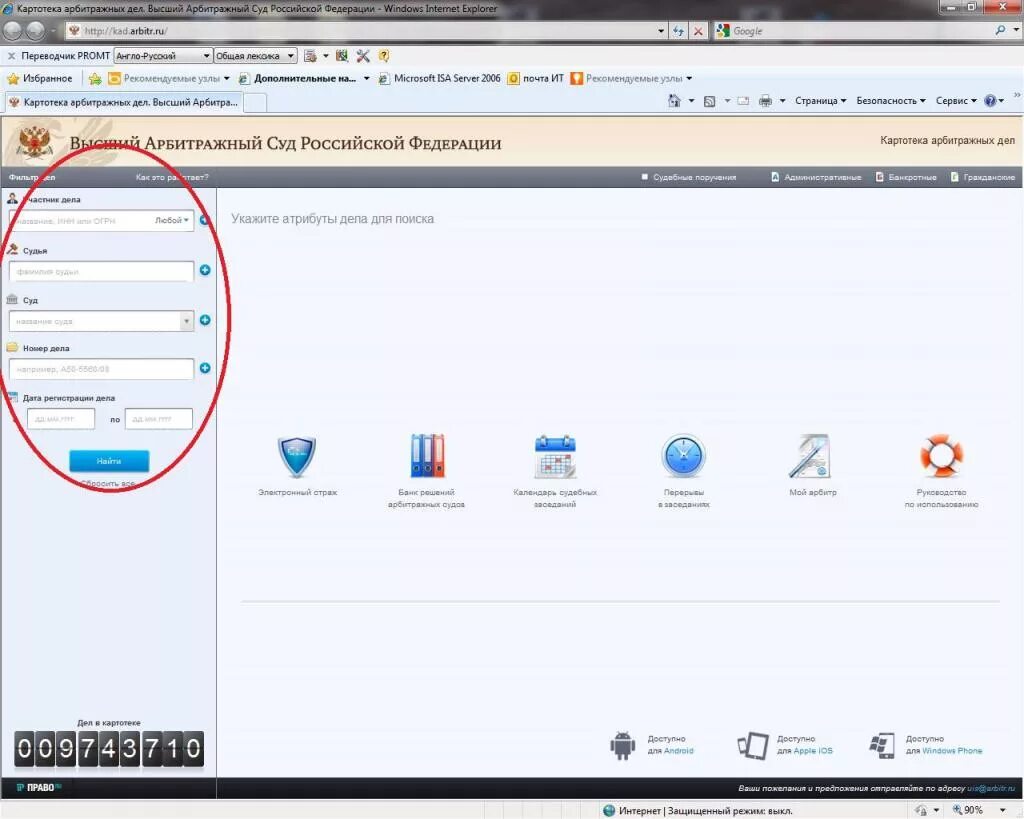1024x819 pixels.
Task: Open Календарь судебных заседаний icon
Action: pos(555,457)
